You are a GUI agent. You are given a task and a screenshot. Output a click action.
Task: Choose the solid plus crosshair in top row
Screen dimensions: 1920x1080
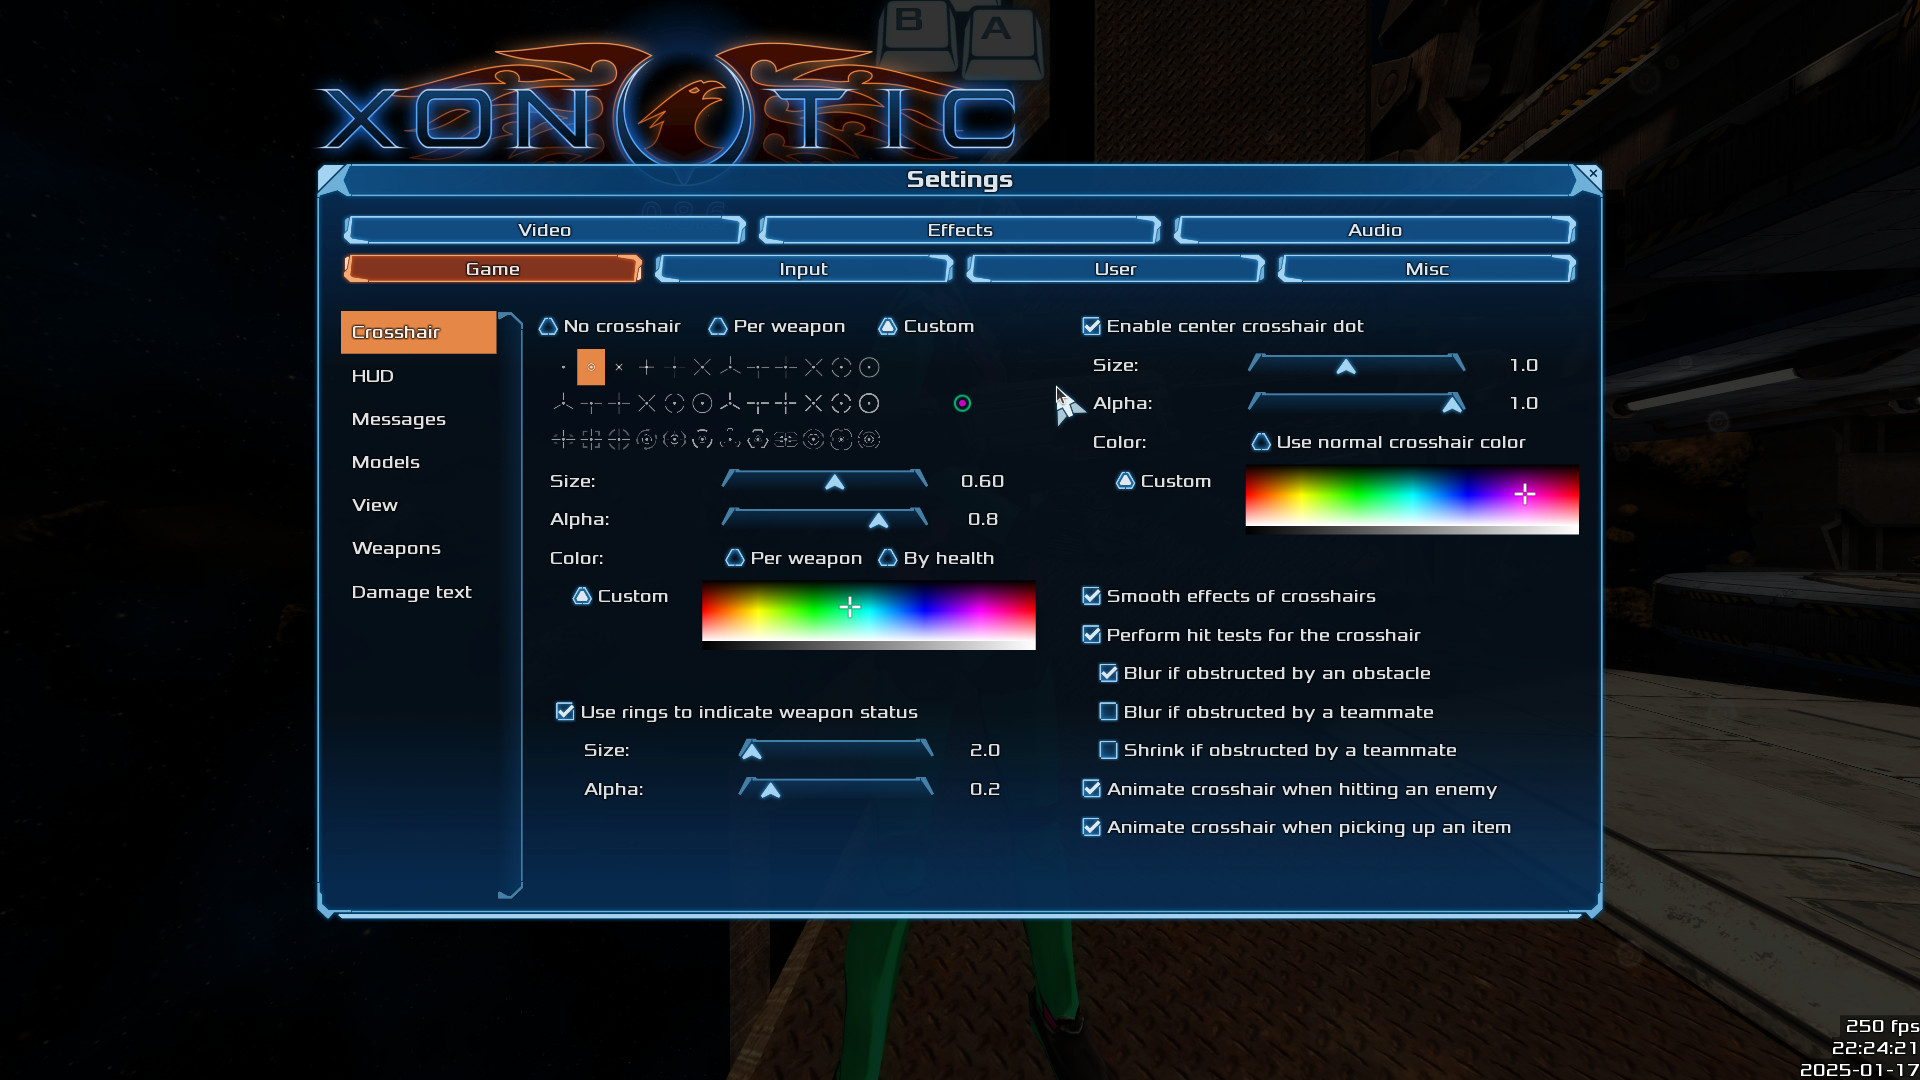coord(647,367)
